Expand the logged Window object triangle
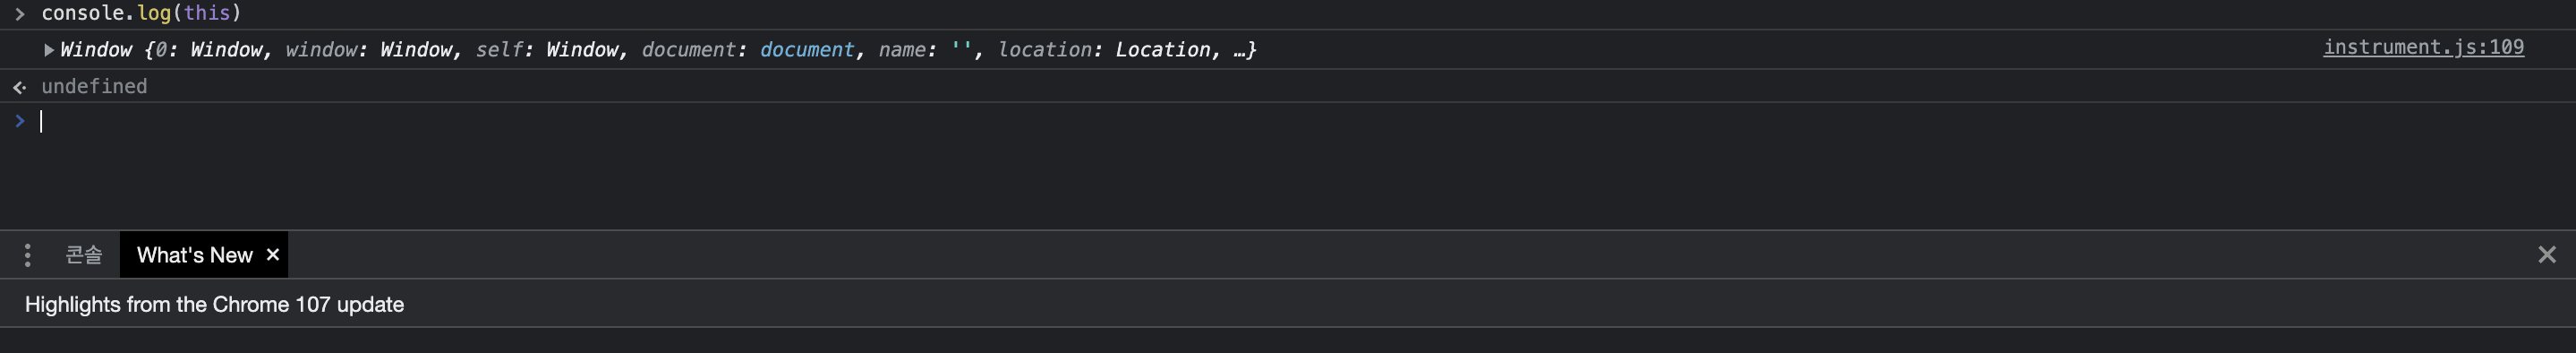The height and width of the screenshot is (353, 2576). [x=48, y=50]
